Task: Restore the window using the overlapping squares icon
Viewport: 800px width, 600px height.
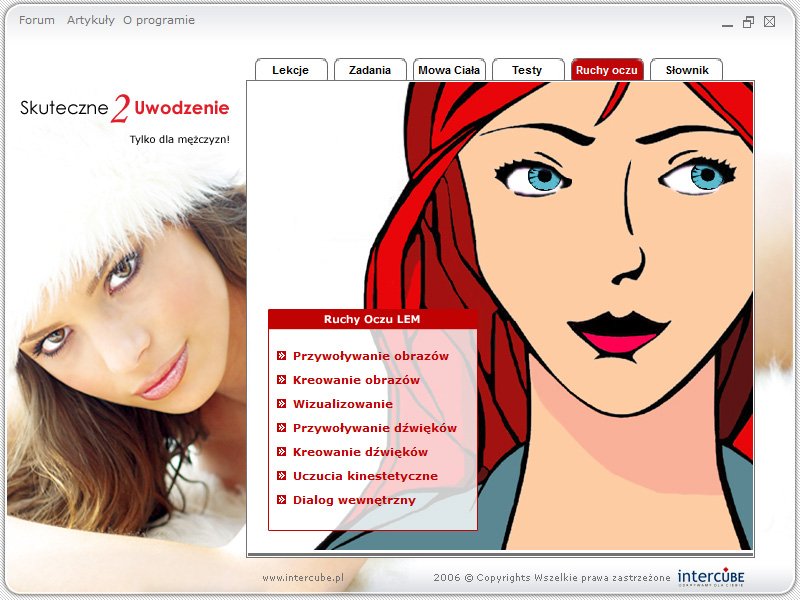Action: click(x=748, y=23)
